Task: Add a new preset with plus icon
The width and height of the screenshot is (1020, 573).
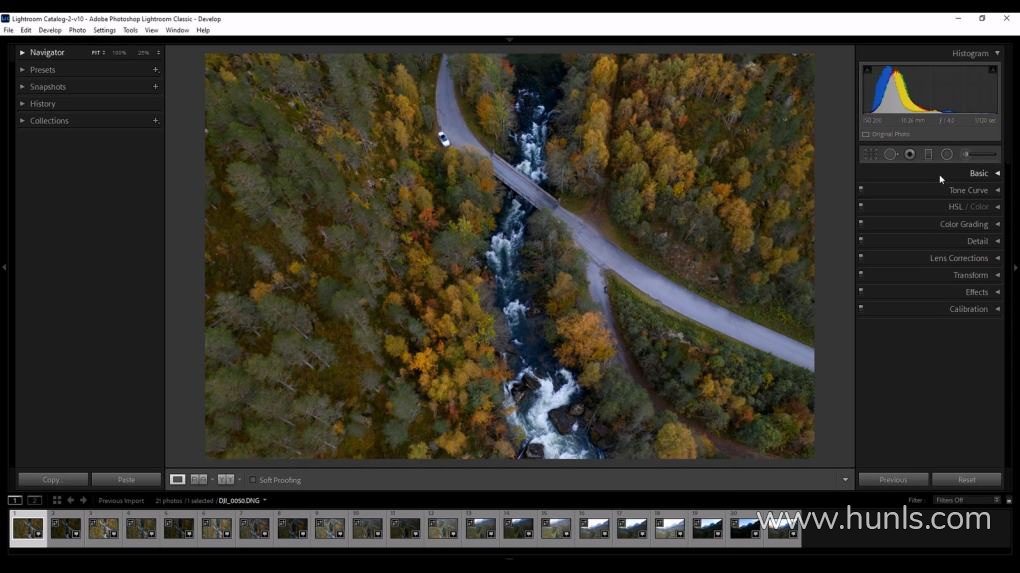Action: (155, 70)
